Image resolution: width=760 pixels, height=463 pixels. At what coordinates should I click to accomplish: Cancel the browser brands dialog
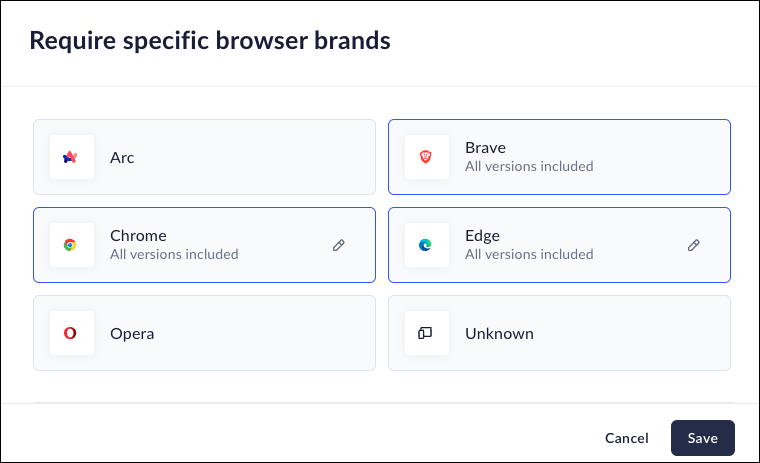(627, 438)
